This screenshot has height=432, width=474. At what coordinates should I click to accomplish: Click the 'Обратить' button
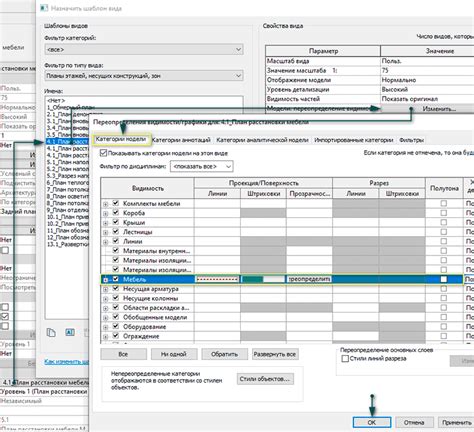[x=224, y=354]
